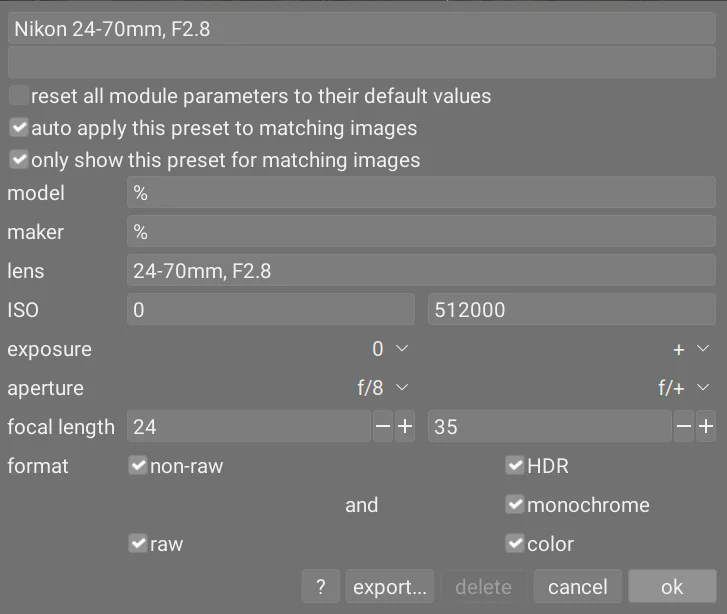
Task: Increase minimum focal length with plus button
Action: 405,426
